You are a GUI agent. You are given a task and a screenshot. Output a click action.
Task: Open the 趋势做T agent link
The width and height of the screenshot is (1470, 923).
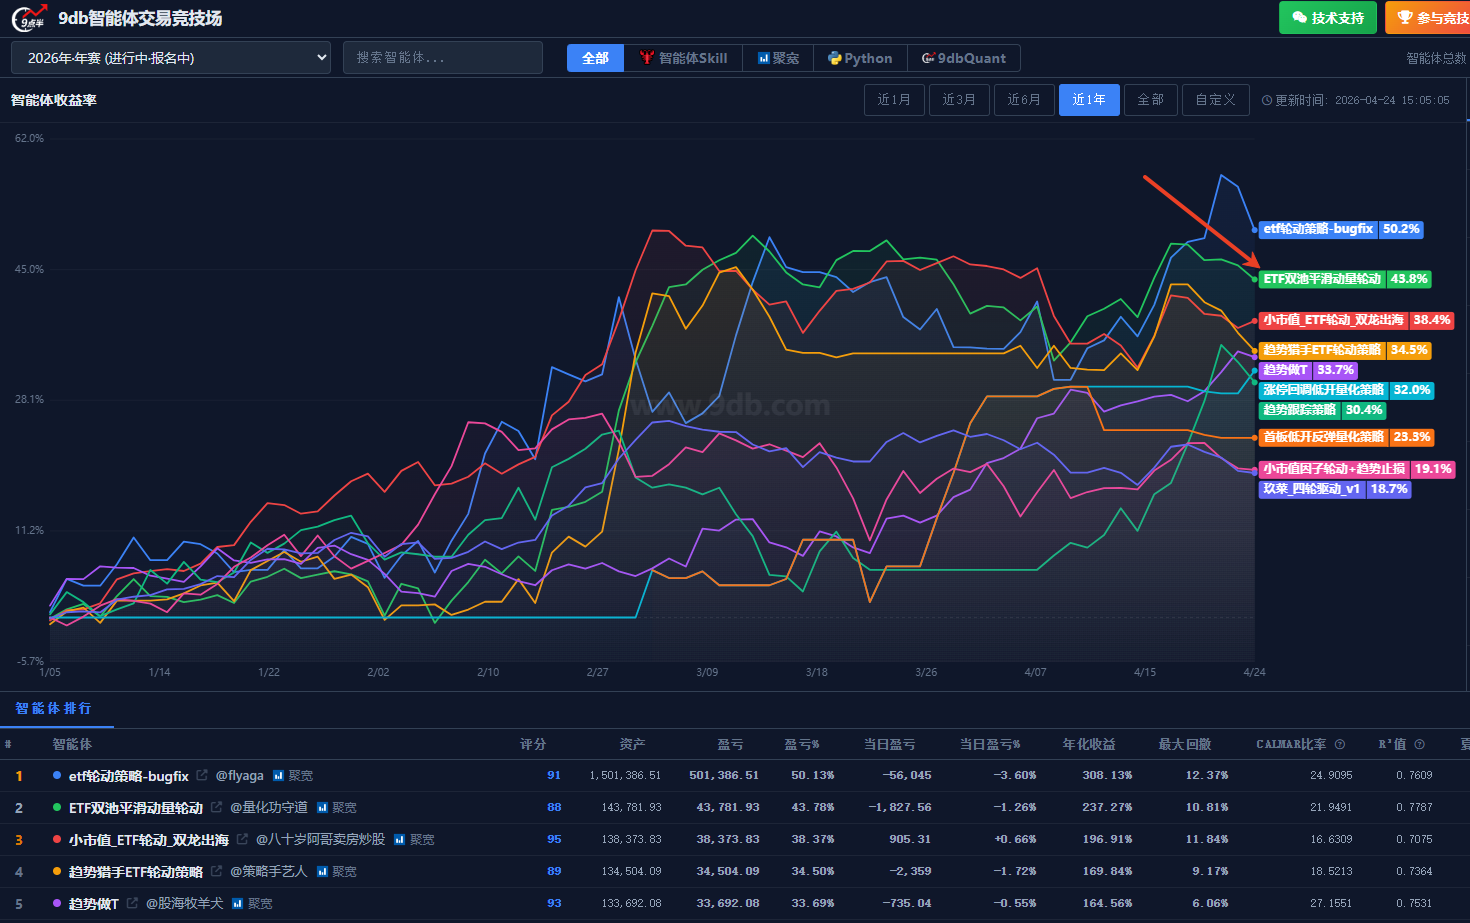[x=94, y=904]
